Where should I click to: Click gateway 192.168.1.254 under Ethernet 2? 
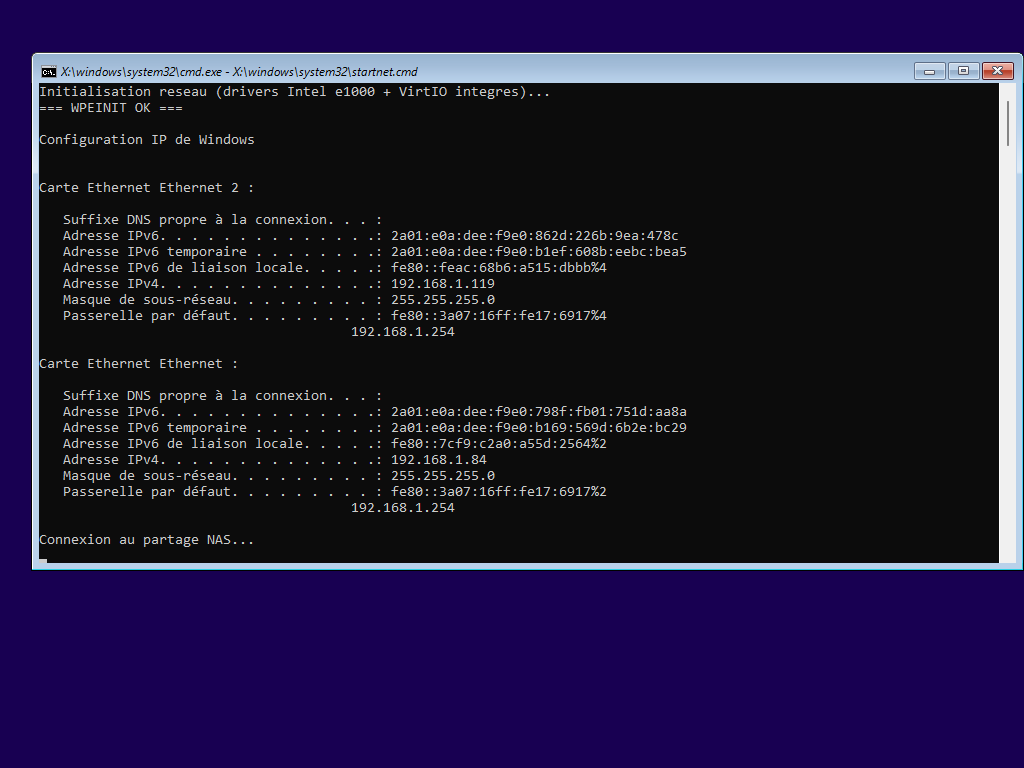[402, 332]
